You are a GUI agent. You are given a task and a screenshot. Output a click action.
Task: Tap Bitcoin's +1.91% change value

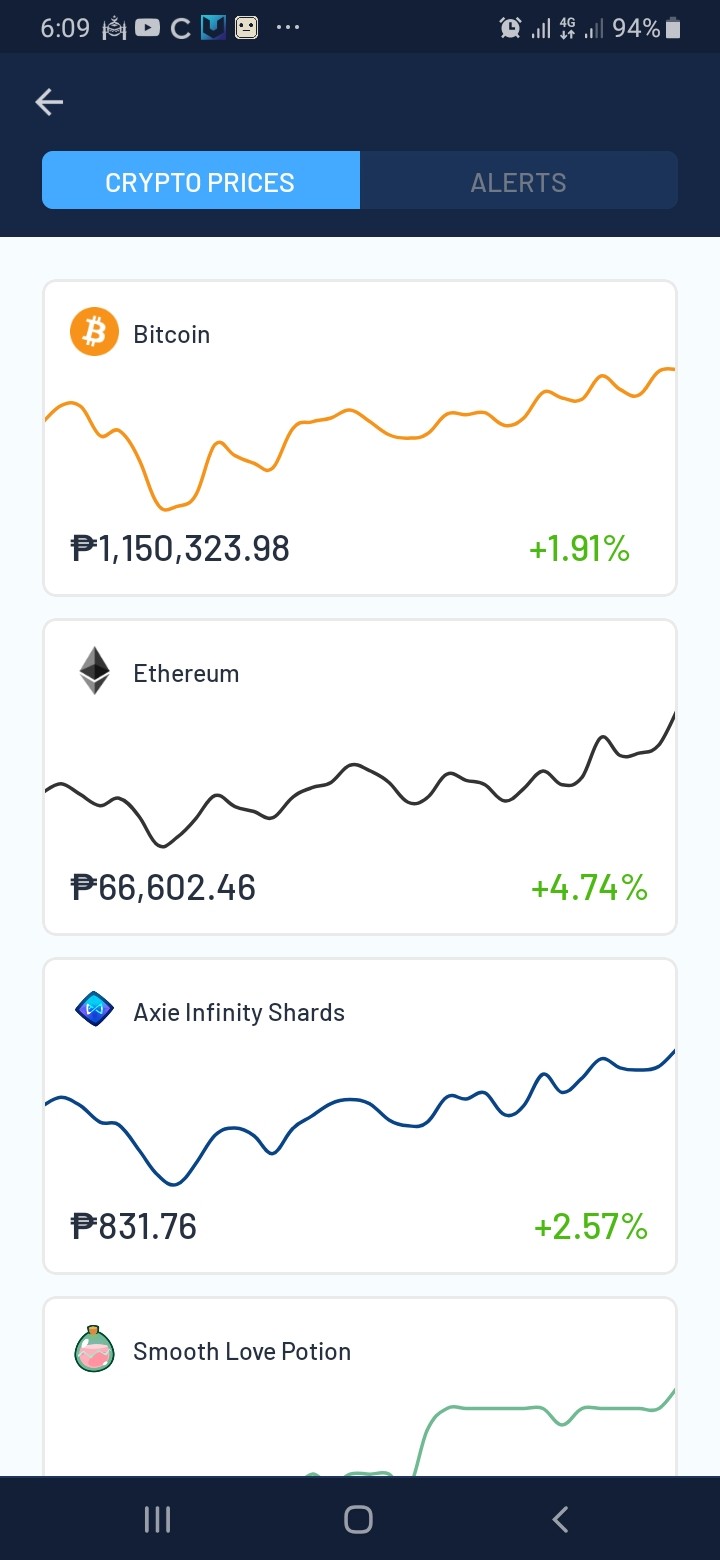[579, 548]
